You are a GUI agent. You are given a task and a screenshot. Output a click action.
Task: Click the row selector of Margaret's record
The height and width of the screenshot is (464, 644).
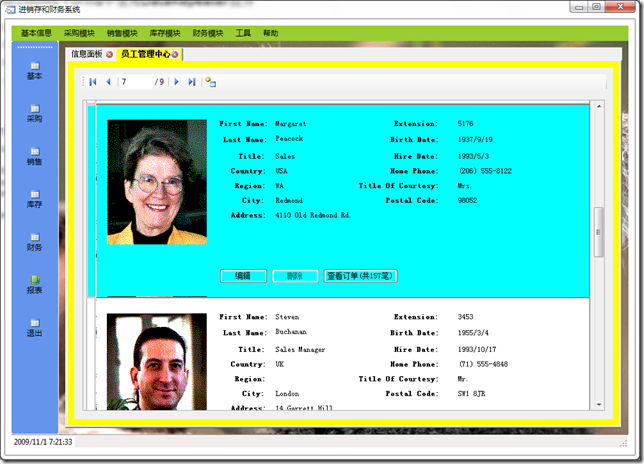click(91, 201)
